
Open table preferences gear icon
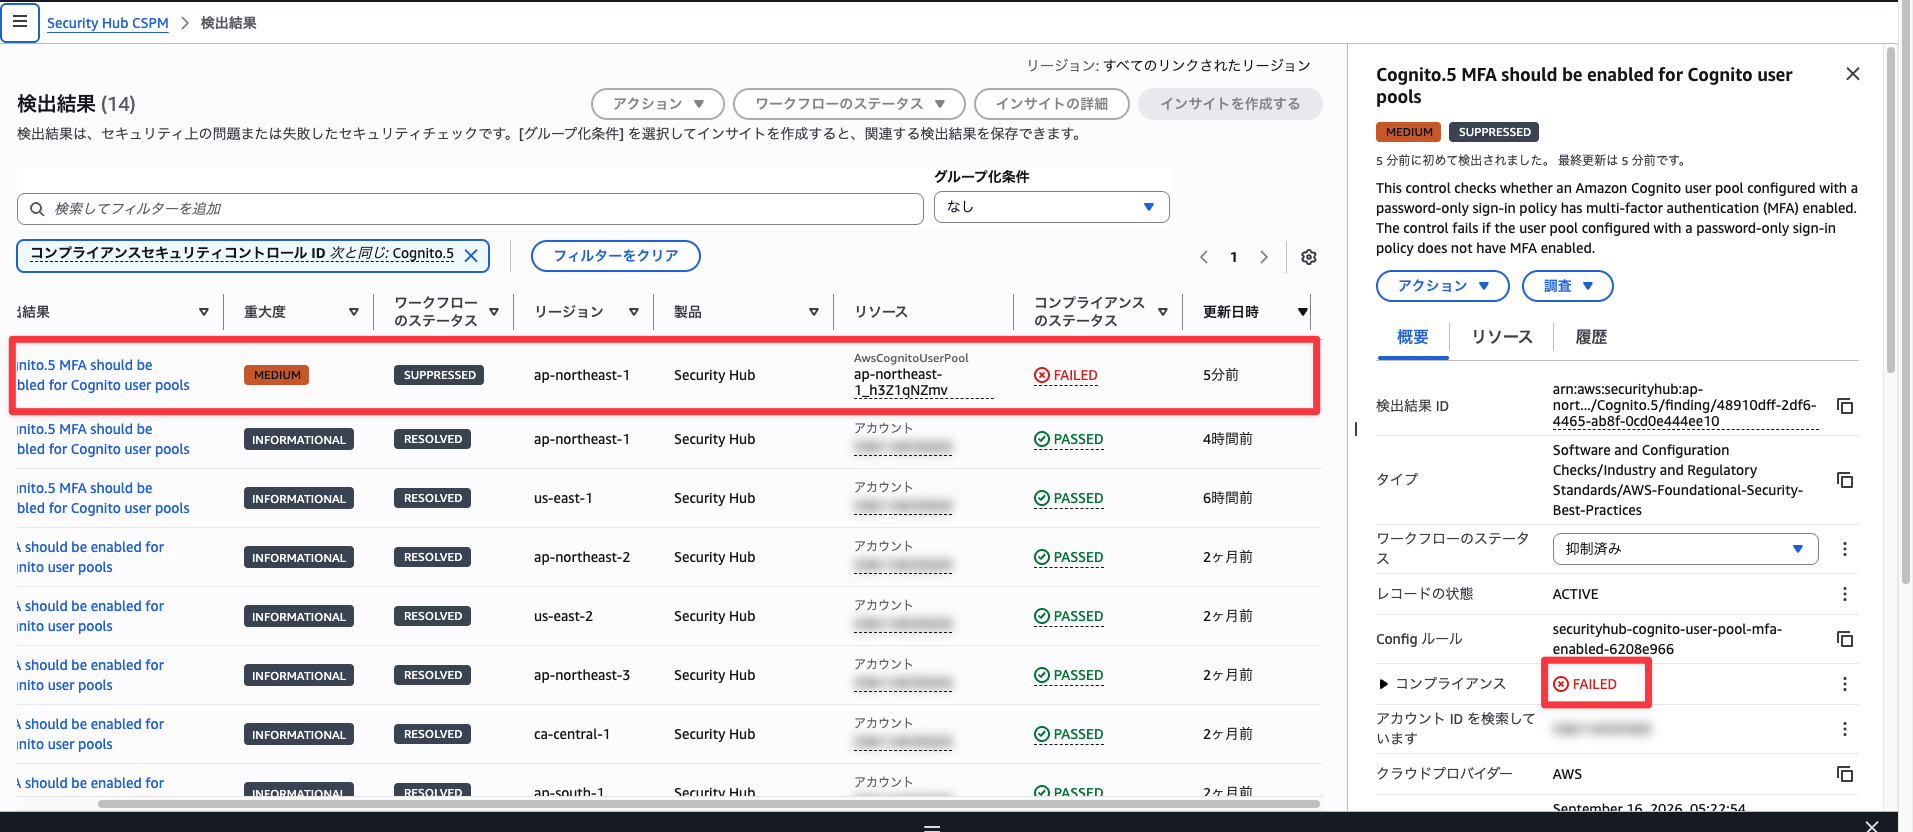point(1308,257)
